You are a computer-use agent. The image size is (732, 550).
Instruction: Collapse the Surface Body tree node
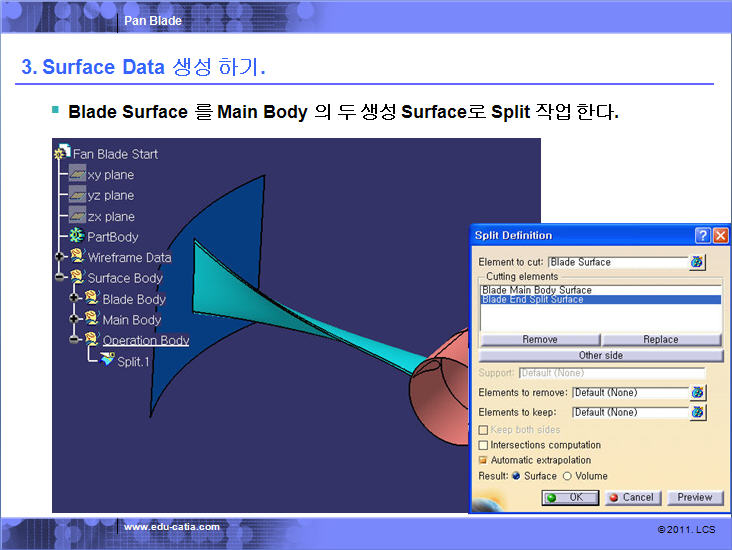click(60, 278)
